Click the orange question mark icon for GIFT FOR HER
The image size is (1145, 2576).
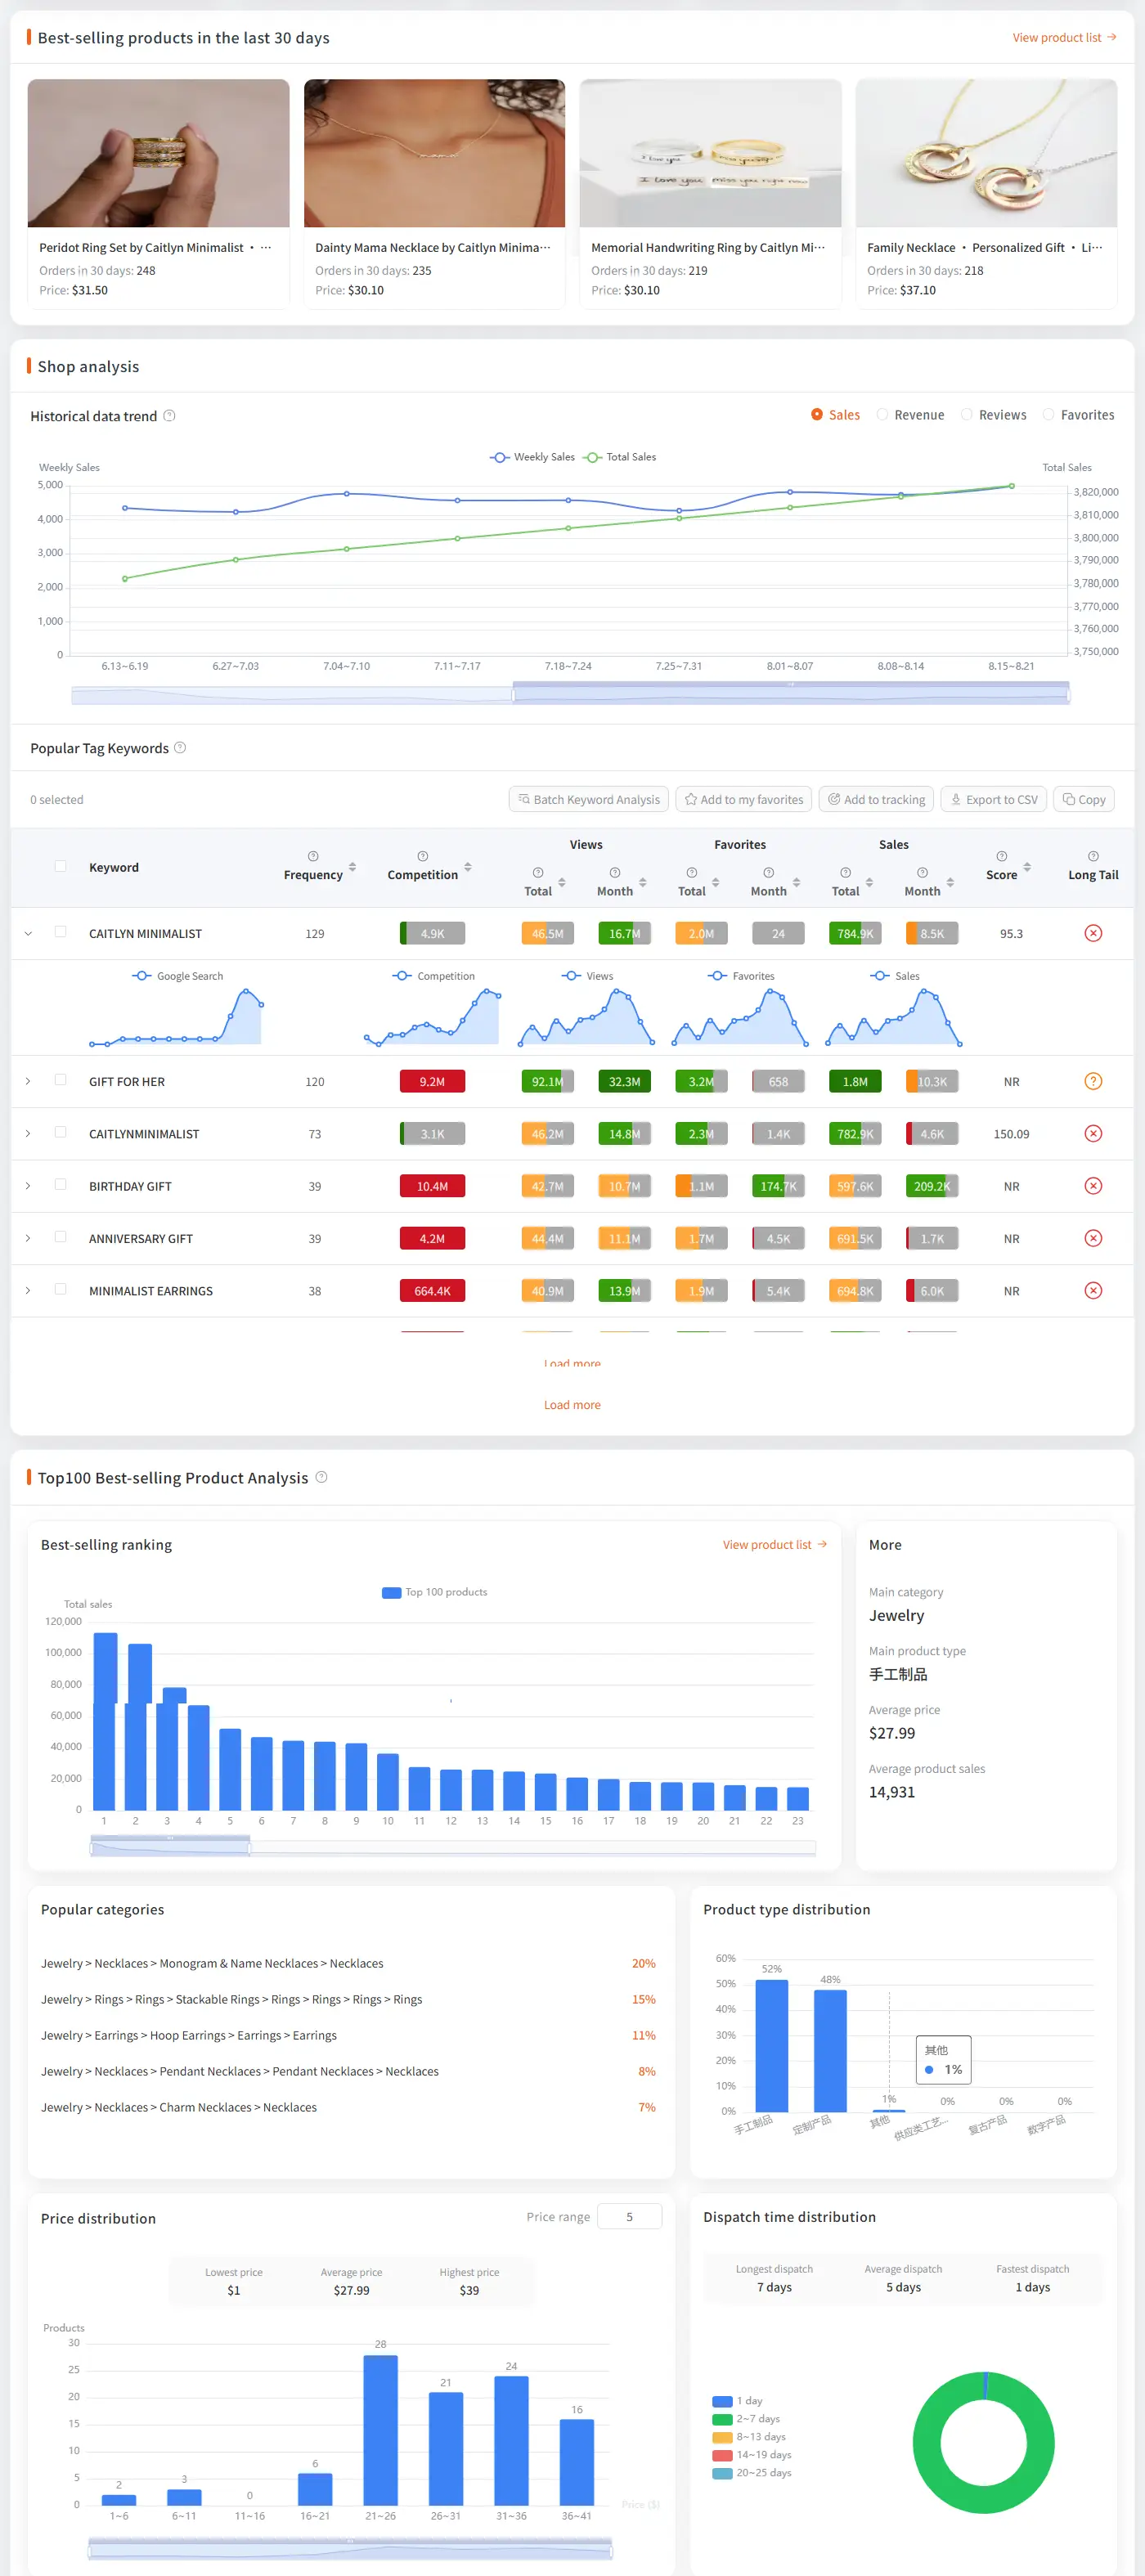pyautogui.click(x=1093, y=1081)
